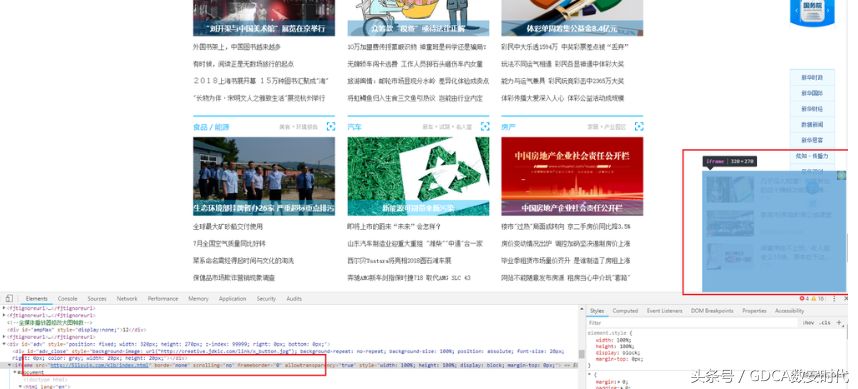The image size is (858, 389).
Task: Click the red error count indicator
Action: [804, 299]
